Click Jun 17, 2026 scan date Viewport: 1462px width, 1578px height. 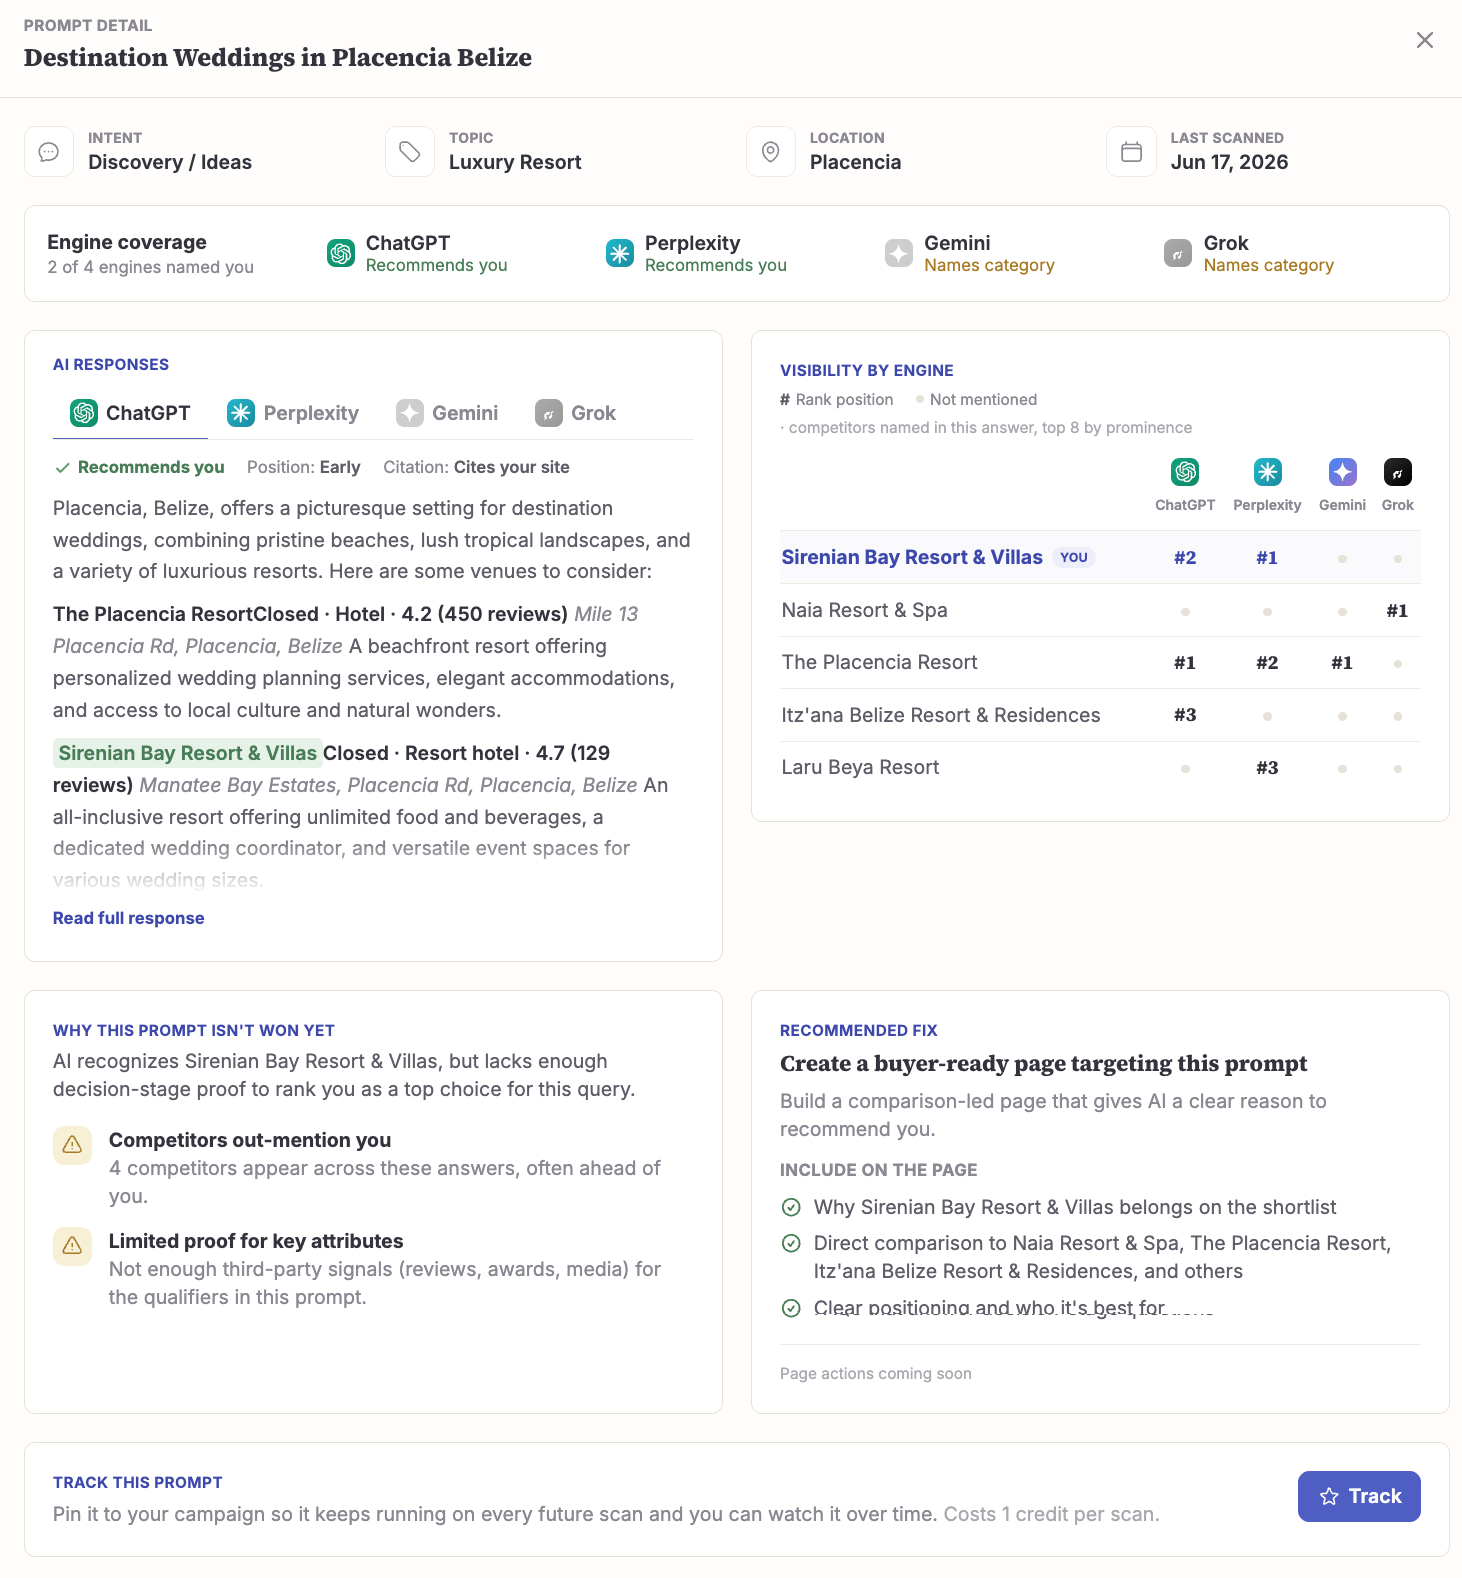[1229, 162]
